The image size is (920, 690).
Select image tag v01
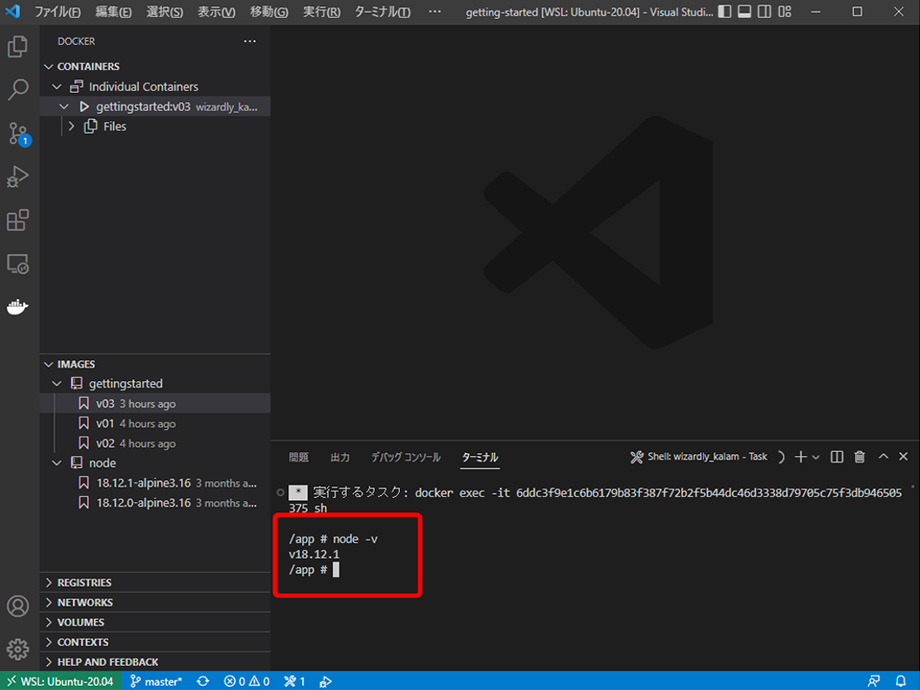tap(155, 424)
